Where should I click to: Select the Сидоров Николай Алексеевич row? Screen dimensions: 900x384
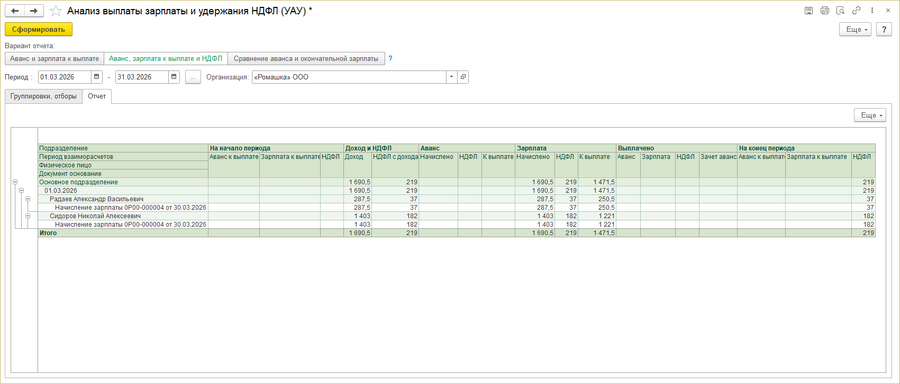(123, 216)
